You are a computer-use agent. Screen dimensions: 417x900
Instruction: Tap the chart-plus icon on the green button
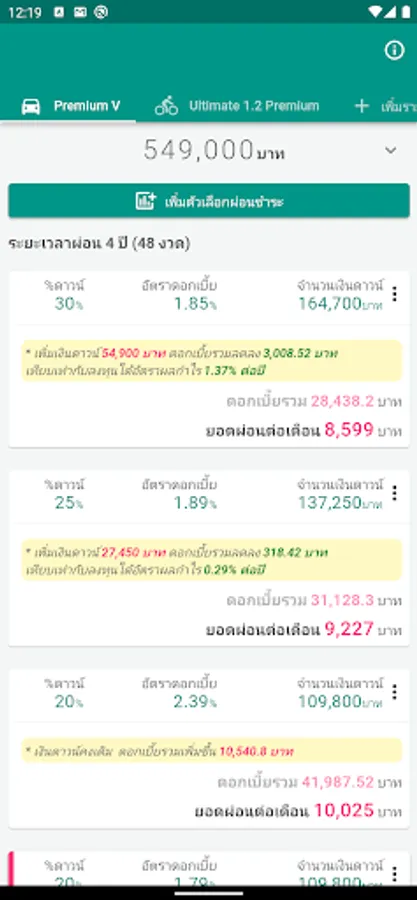[x=146, y=201]
